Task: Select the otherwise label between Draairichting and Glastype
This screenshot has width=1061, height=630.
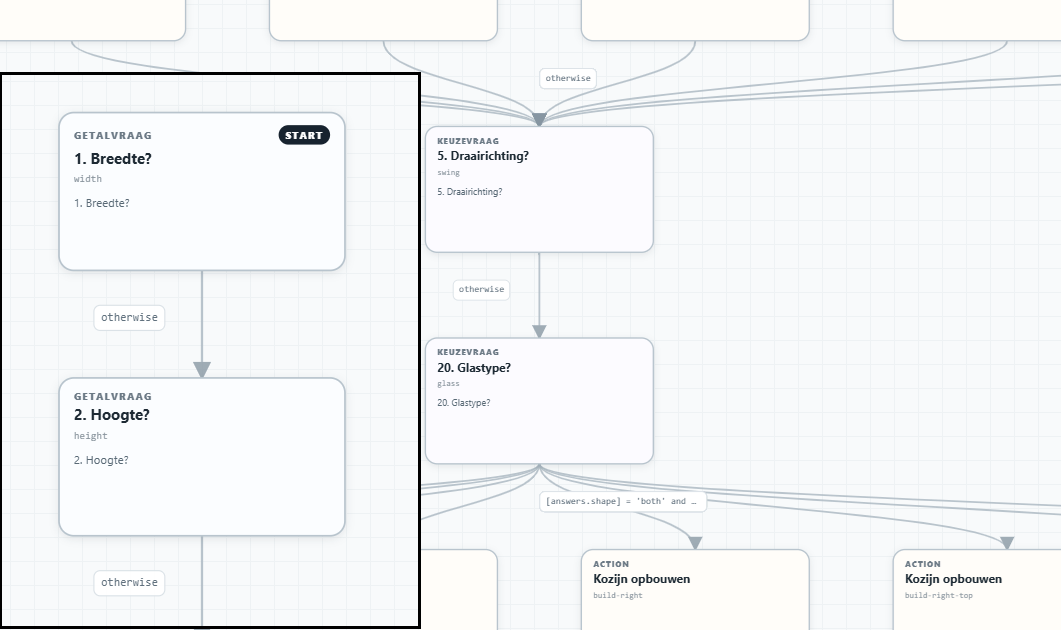Action: (481, 290)
